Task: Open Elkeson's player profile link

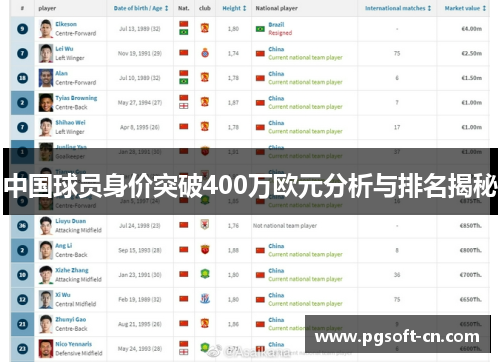Action: 66,24
